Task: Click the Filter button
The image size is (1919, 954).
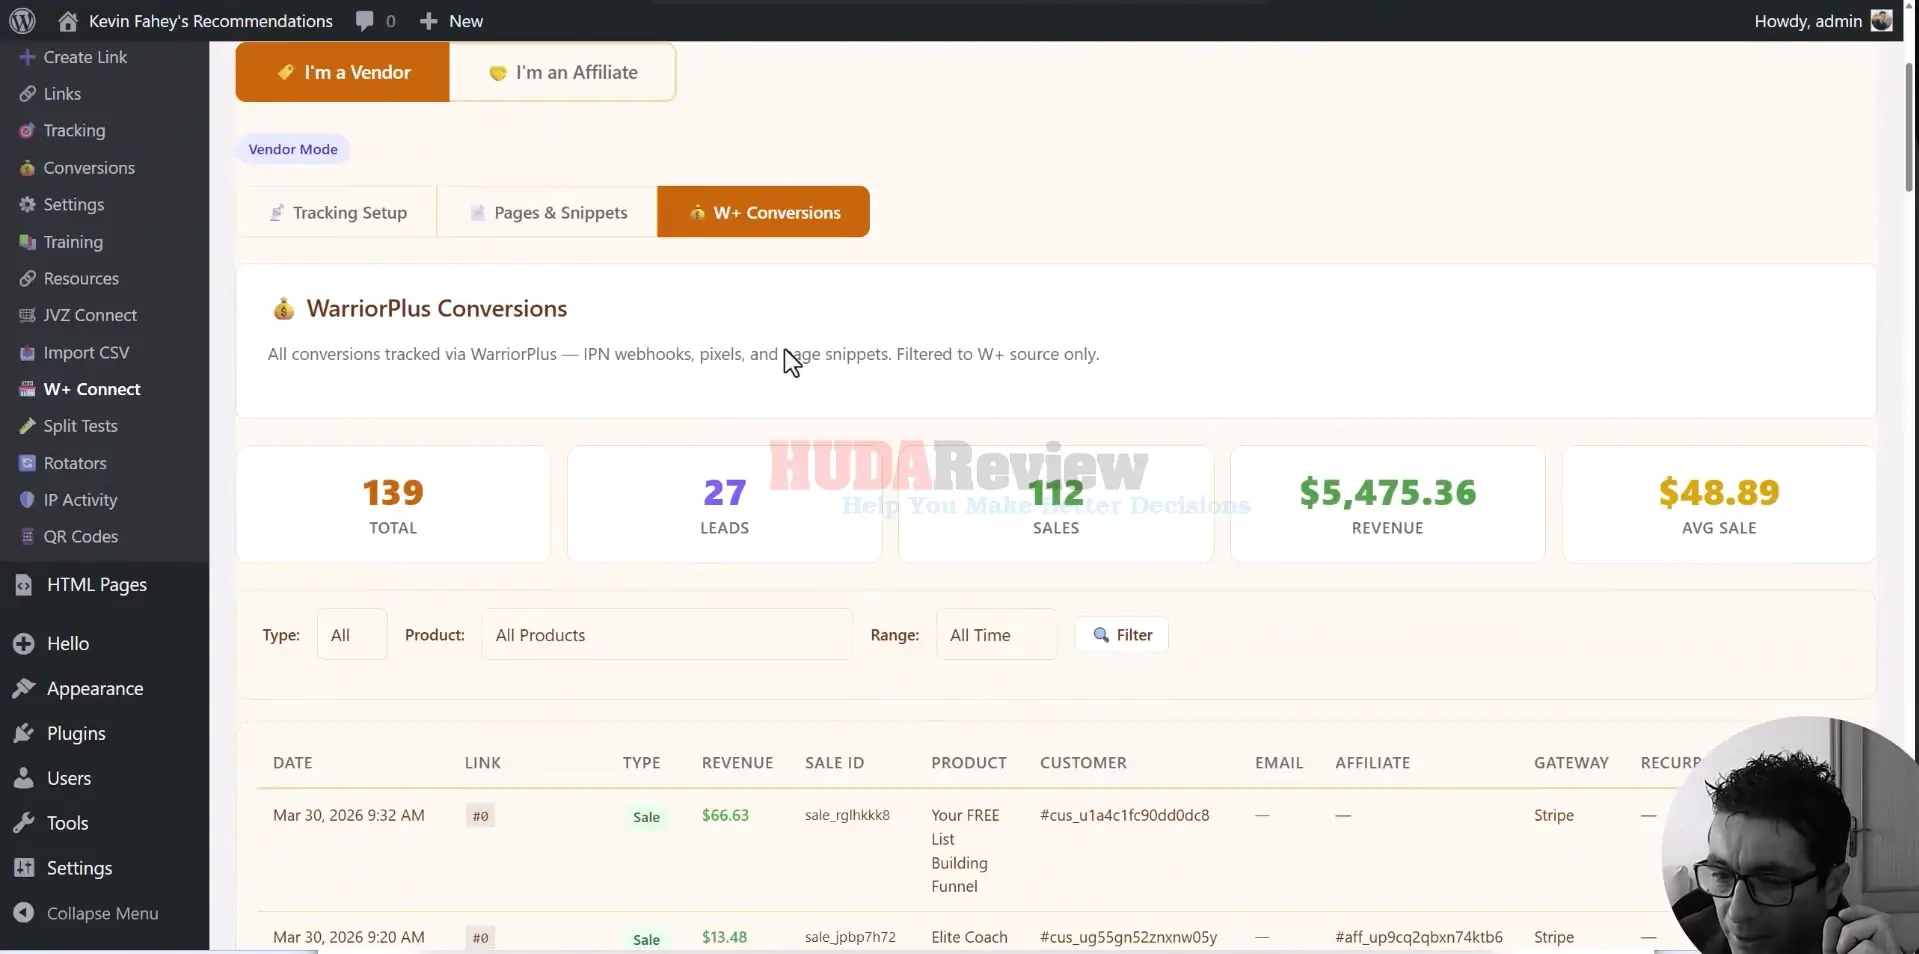Action: coord(1122,635)
